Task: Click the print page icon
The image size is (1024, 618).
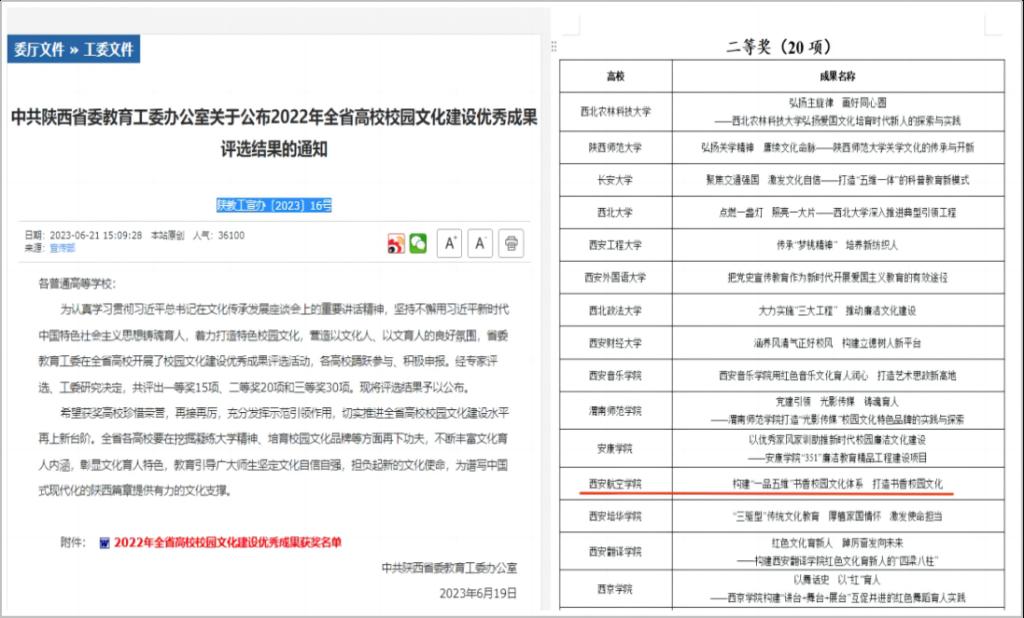Action: coord(511,243)
